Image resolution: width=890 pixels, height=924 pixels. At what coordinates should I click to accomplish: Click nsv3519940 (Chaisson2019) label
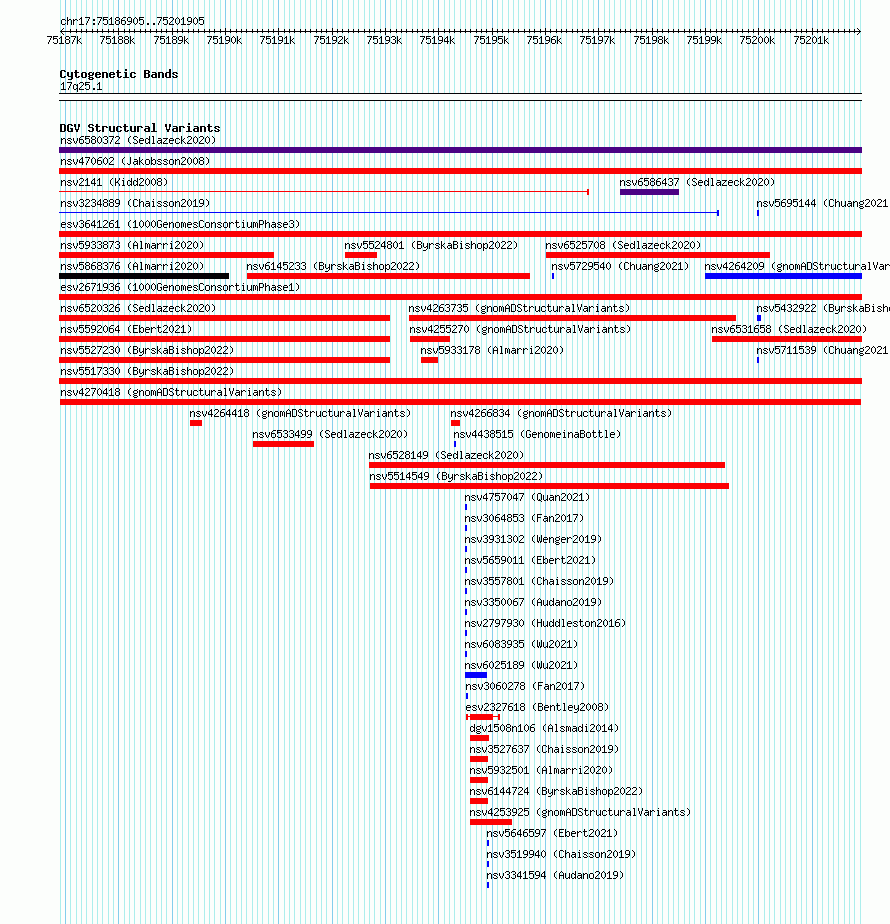point(561,854)
